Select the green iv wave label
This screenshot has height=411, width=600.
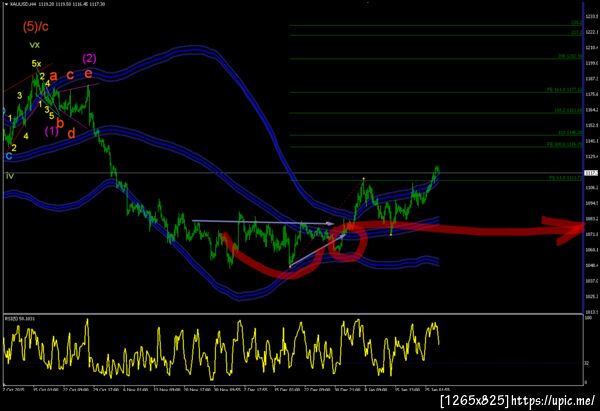pyautogui.click(x=10, y=176)
